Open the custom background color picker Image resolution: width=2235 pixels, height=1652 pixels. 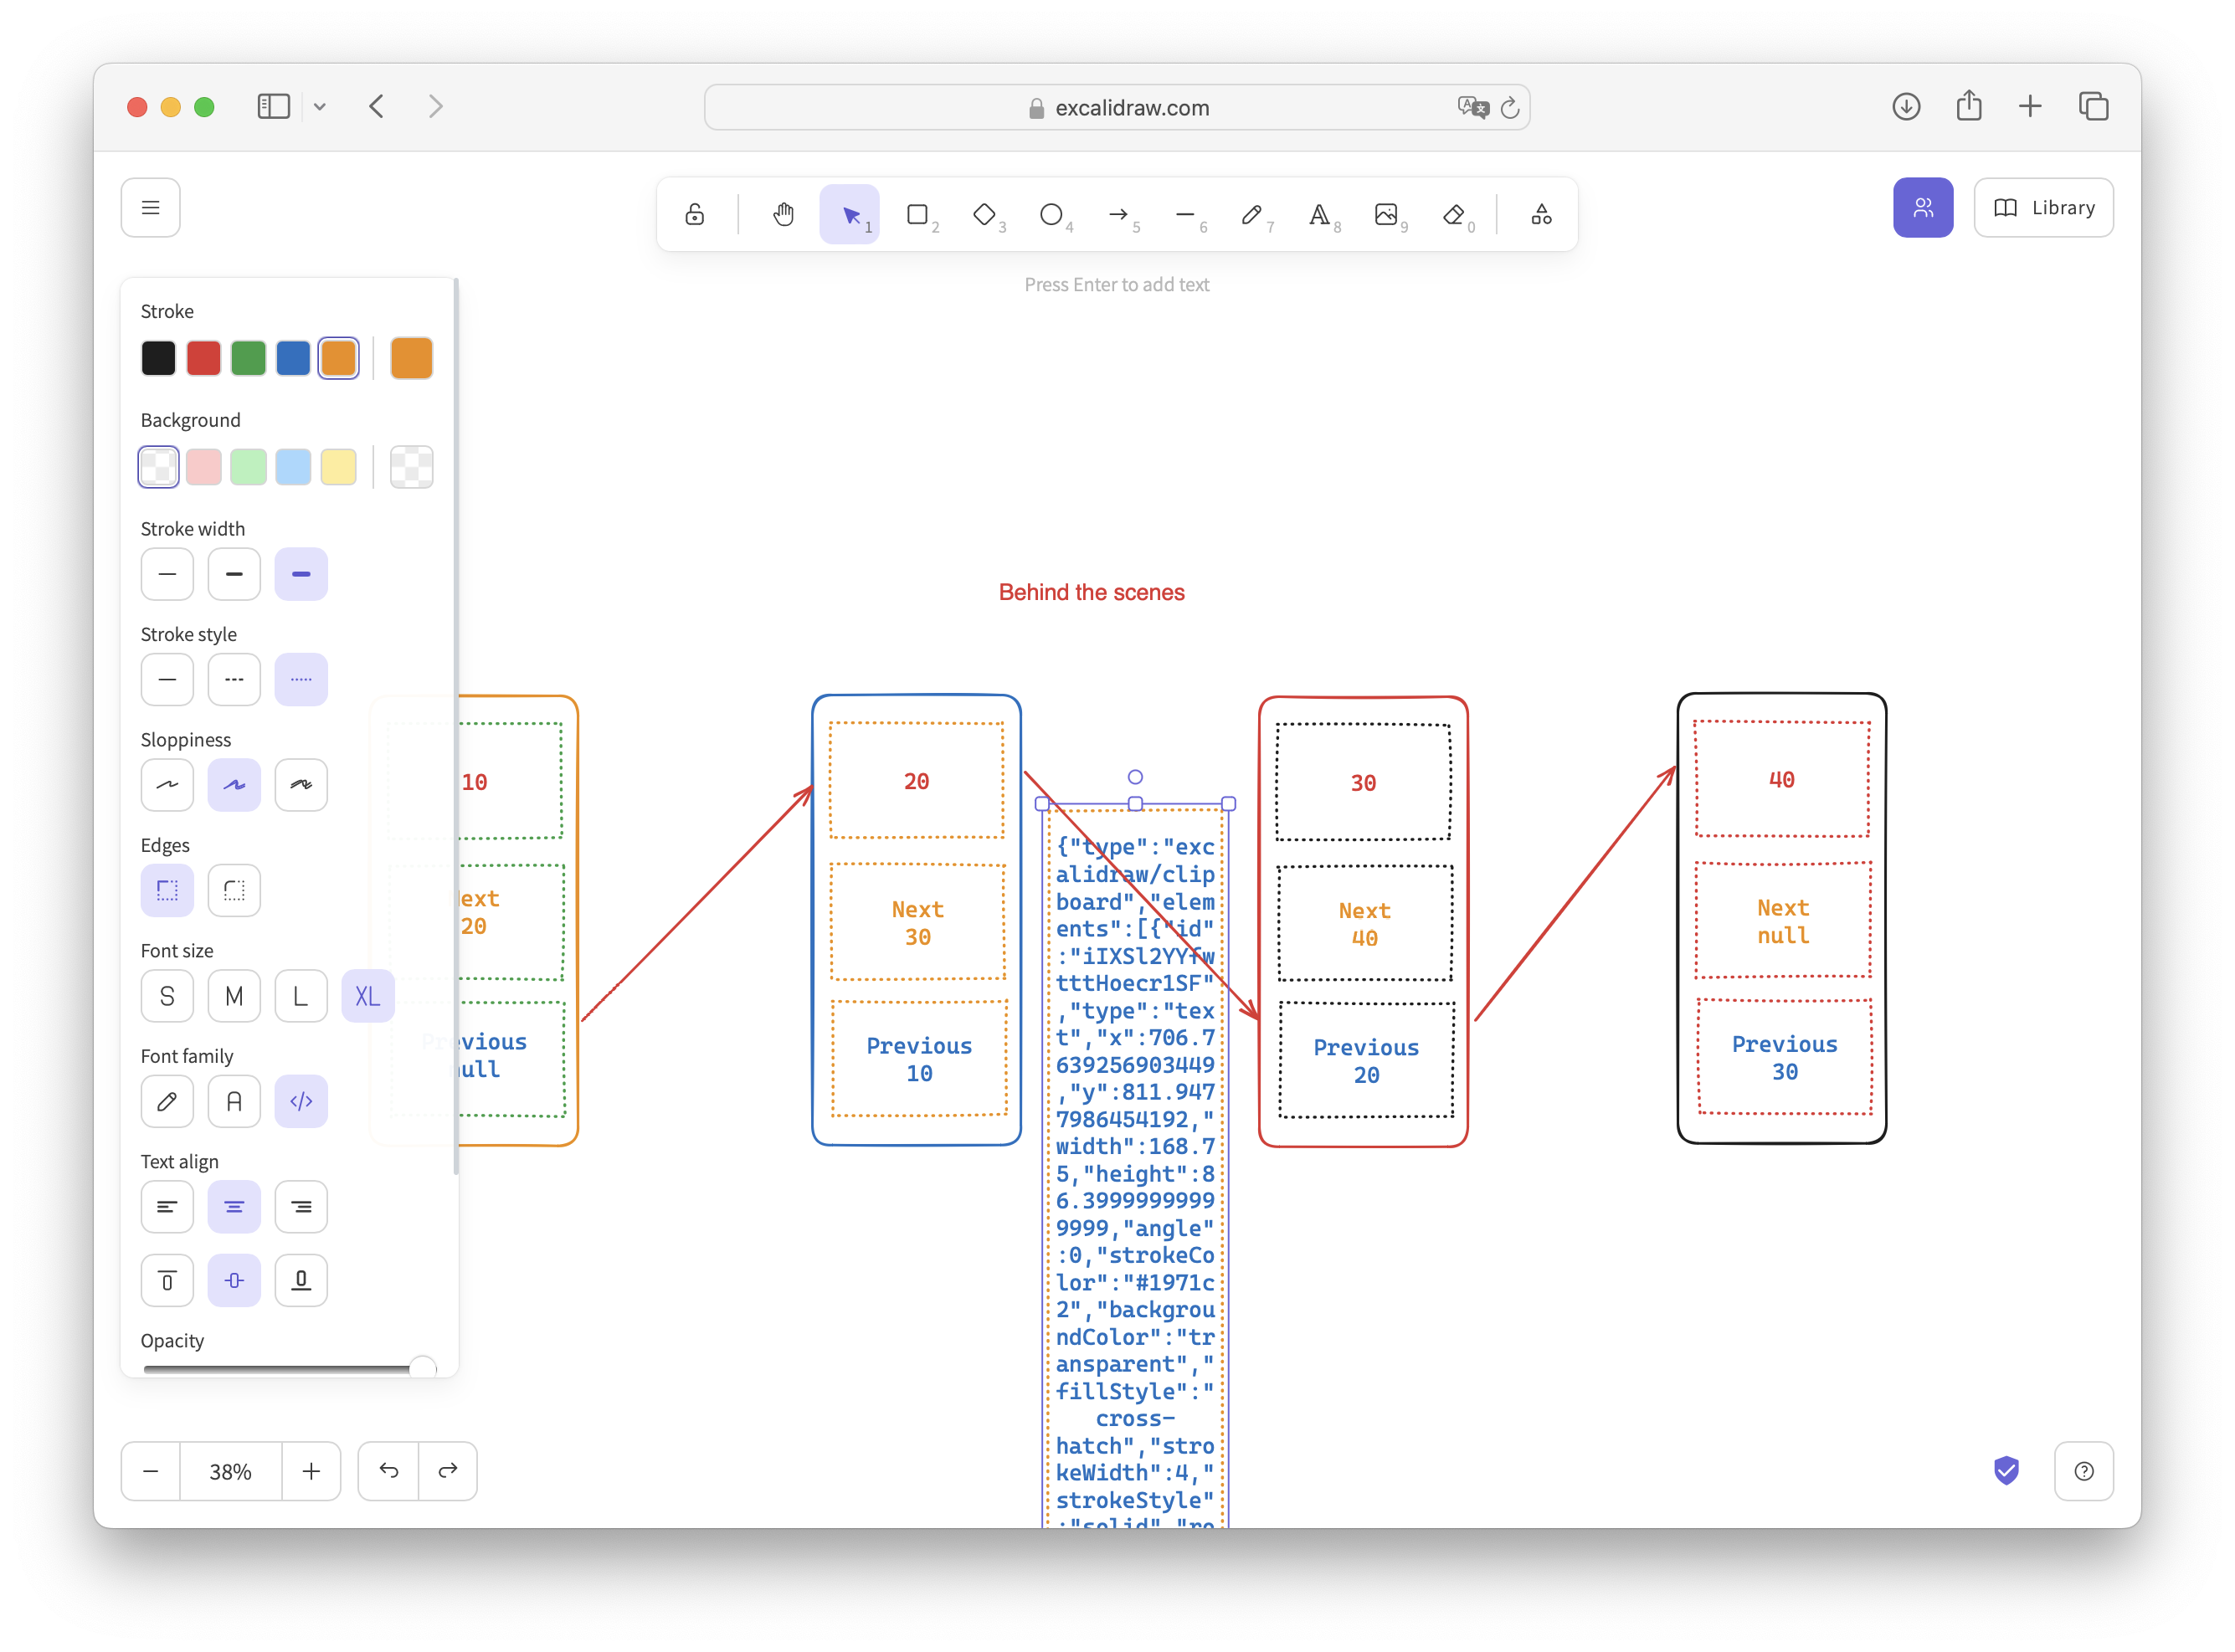[x=411, y=466]
